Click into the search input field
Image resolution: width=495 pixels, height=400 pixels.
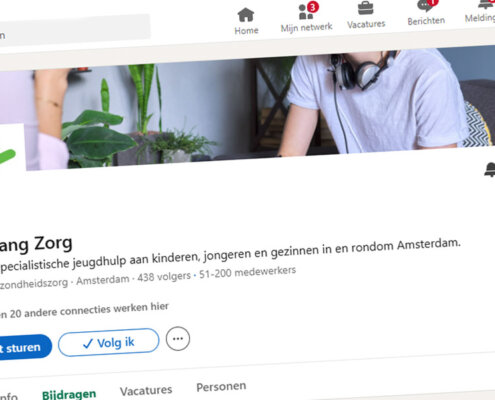(73, 31)
